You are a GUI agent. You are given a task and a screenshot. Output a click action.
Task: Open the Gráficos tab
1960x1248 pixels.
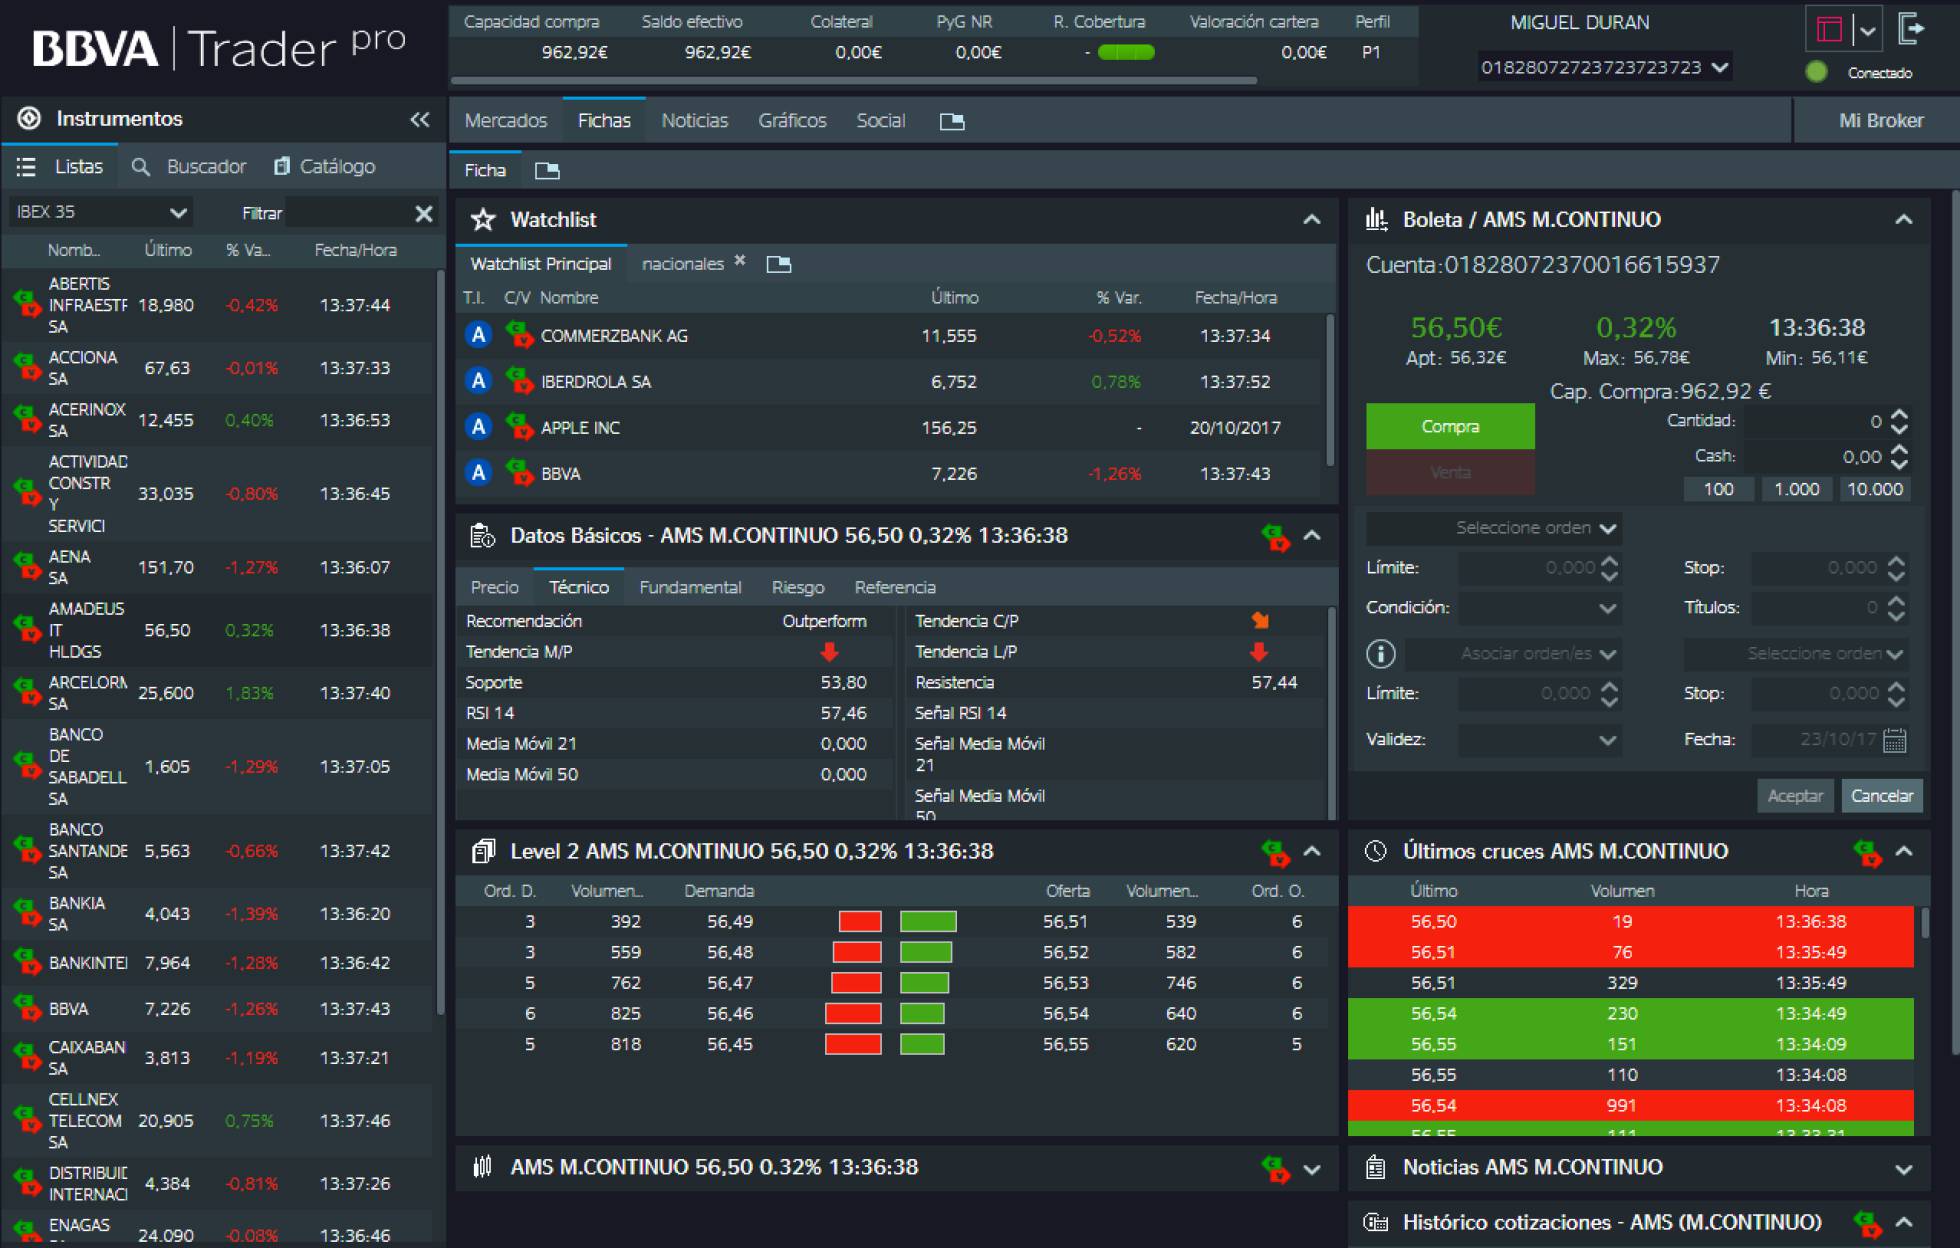(x=792, y=120)
